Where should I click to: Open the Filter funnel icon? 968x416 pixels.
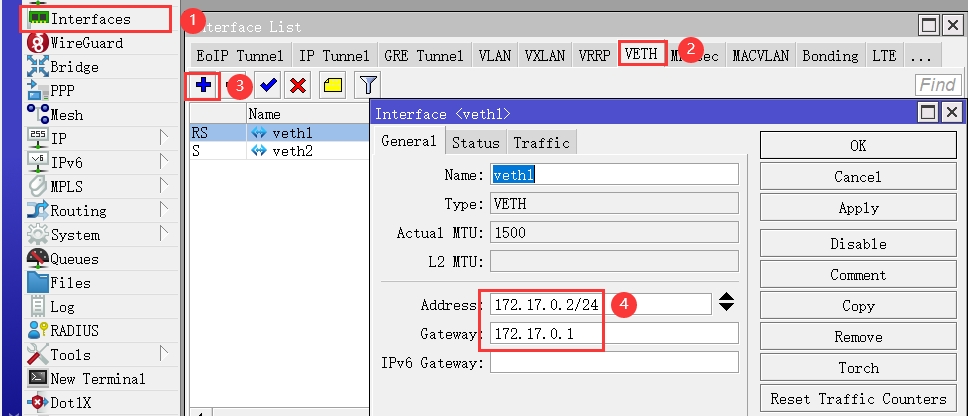coord(368,86)
